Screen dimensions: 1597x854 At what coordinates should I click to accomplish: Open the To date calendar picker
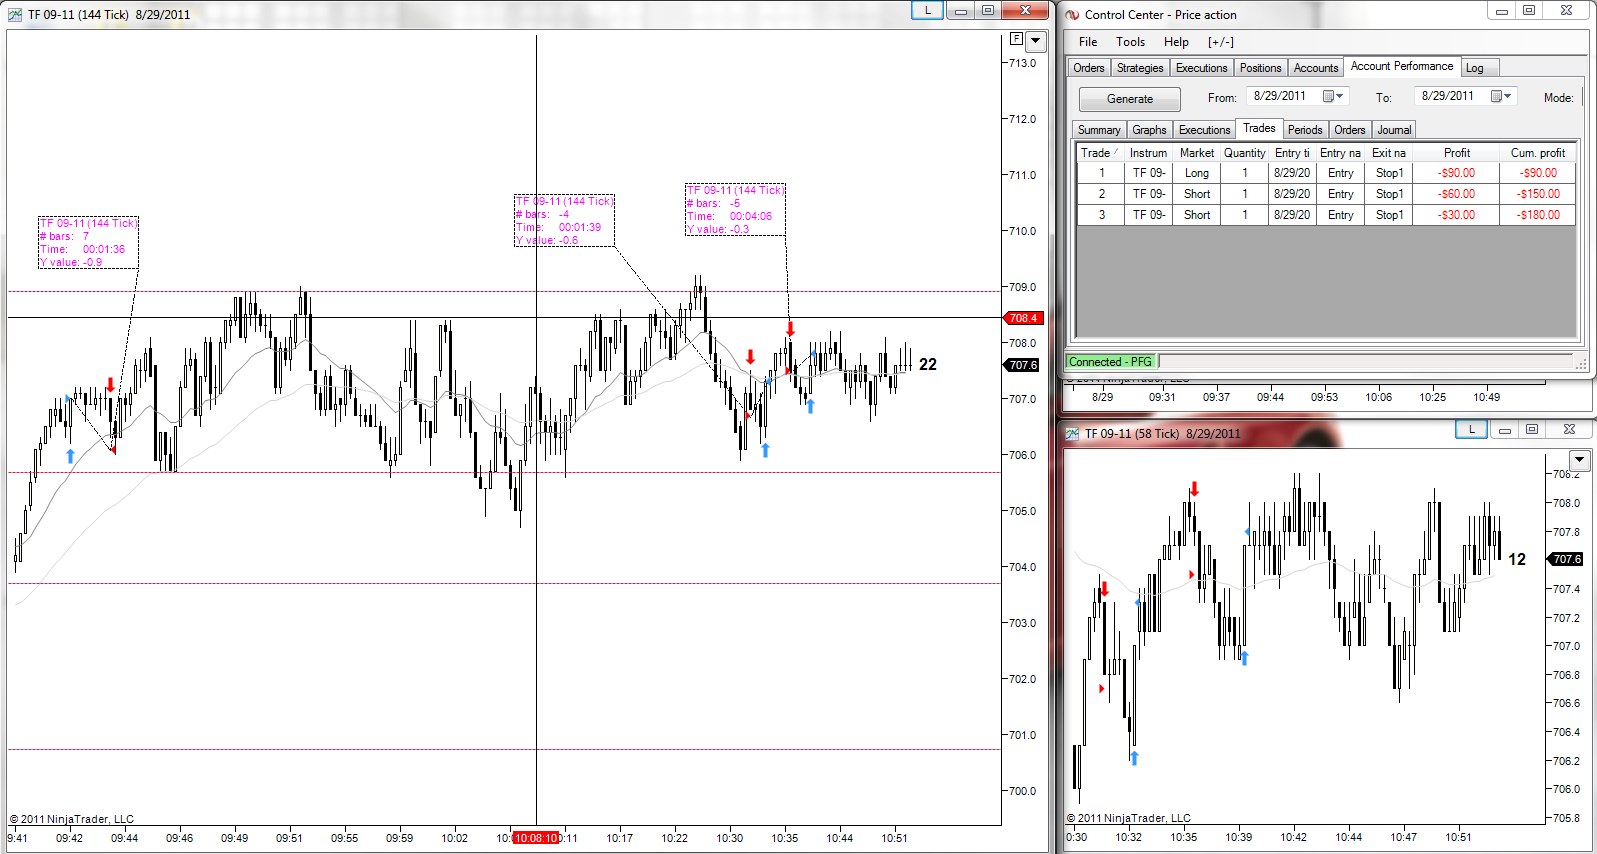pos(1501,96)
